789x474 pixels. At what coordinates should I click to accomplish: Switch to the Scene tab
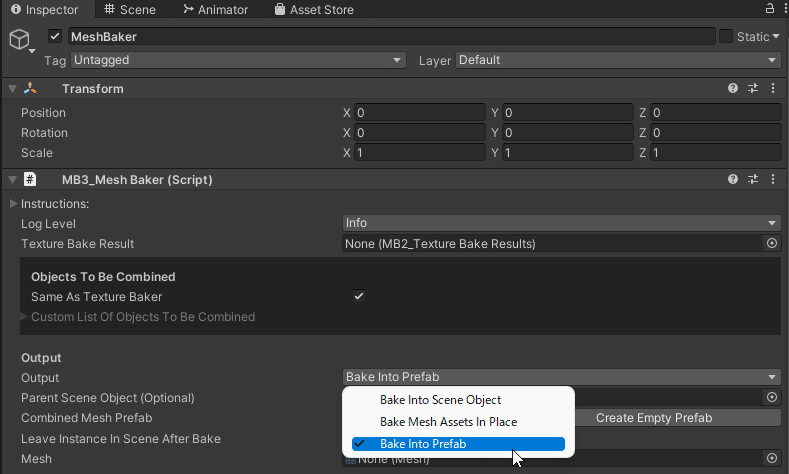pyautogui.click(x=130, y=9)
